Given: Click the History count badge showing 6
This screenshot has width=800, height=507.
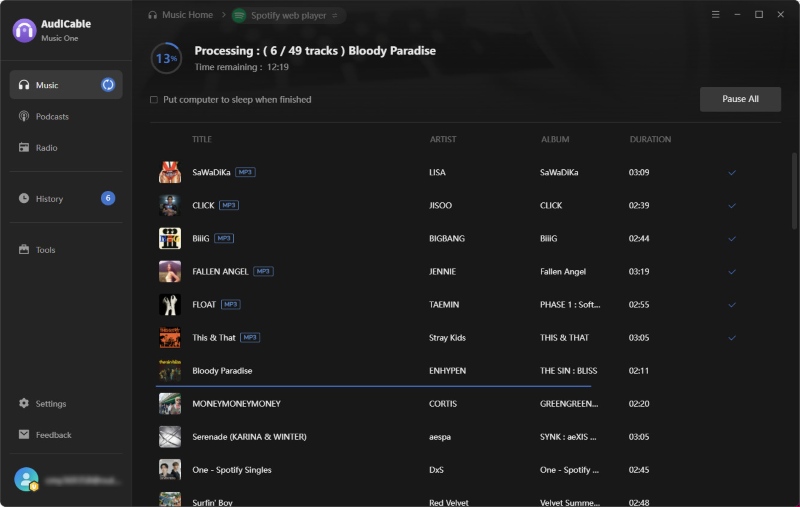Looking at the screenshot, I should coord(108,198).
